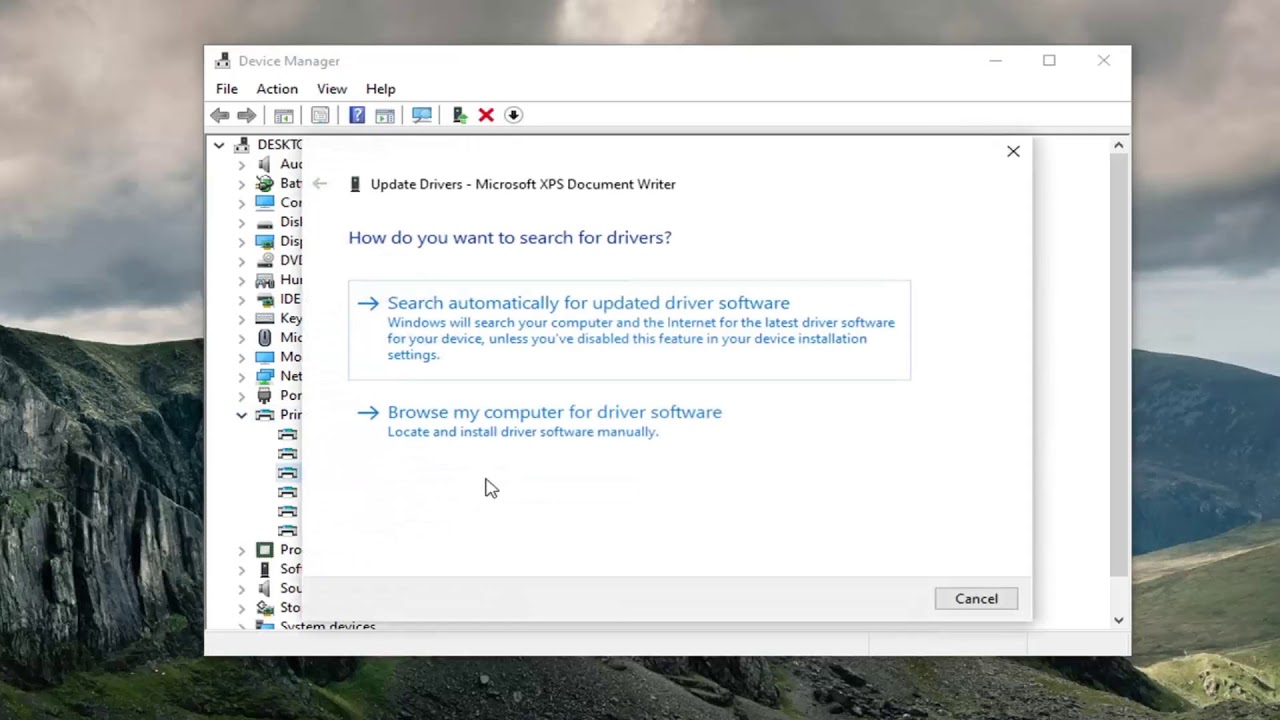
Task: Select the Disk drives icon in tree
Action: coord(265,222)
